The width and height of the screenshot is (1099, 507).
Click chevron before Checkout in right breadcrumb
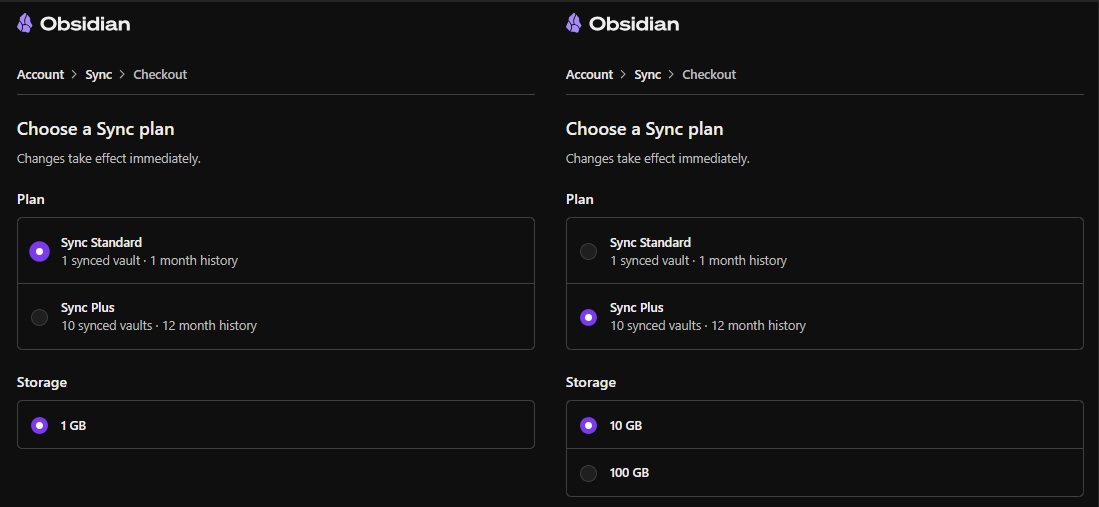672,75
